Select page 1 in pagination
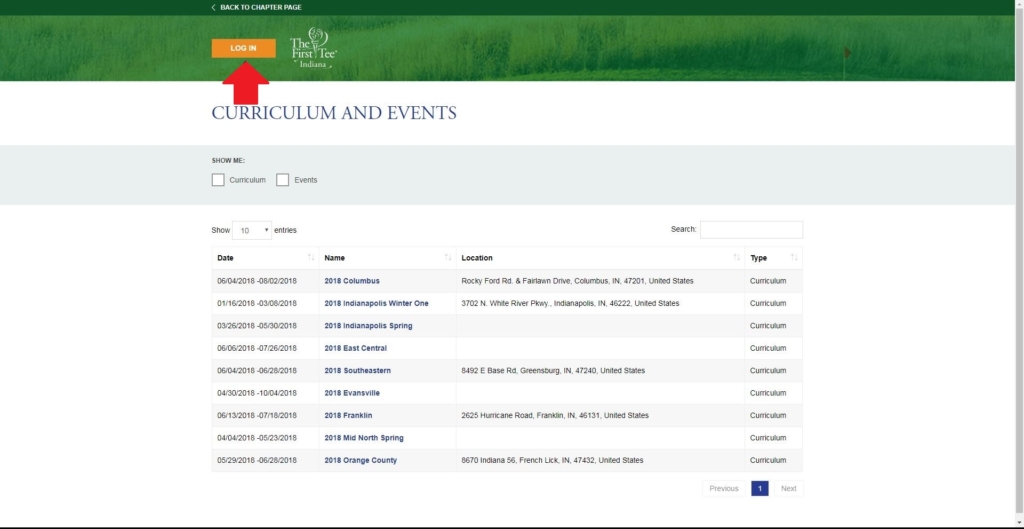This screenshot has width=1024, height=529. tap(759, 488)
